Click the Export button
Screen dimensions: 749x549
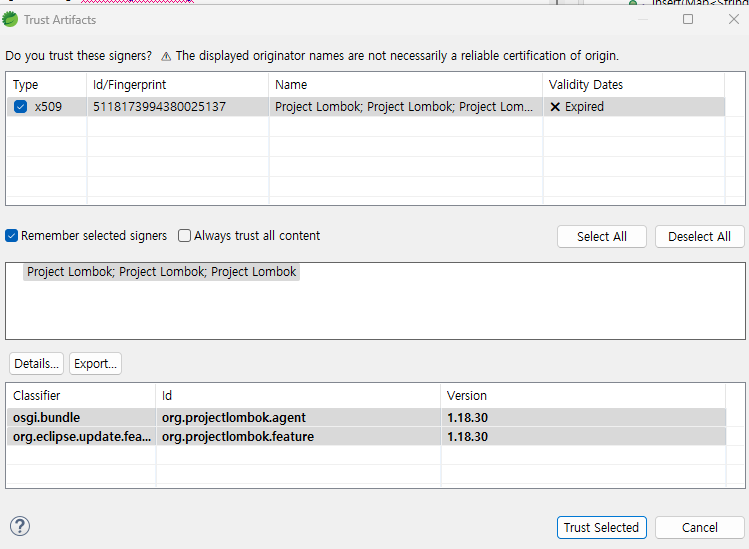coord(95,364)
